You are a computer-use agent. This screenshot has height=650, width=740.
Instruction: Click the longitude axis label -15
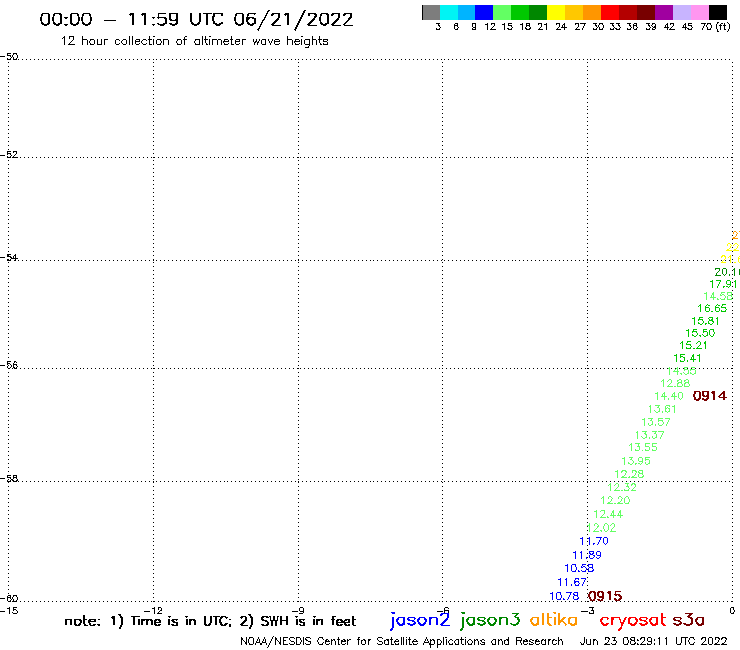coord(9,610)
